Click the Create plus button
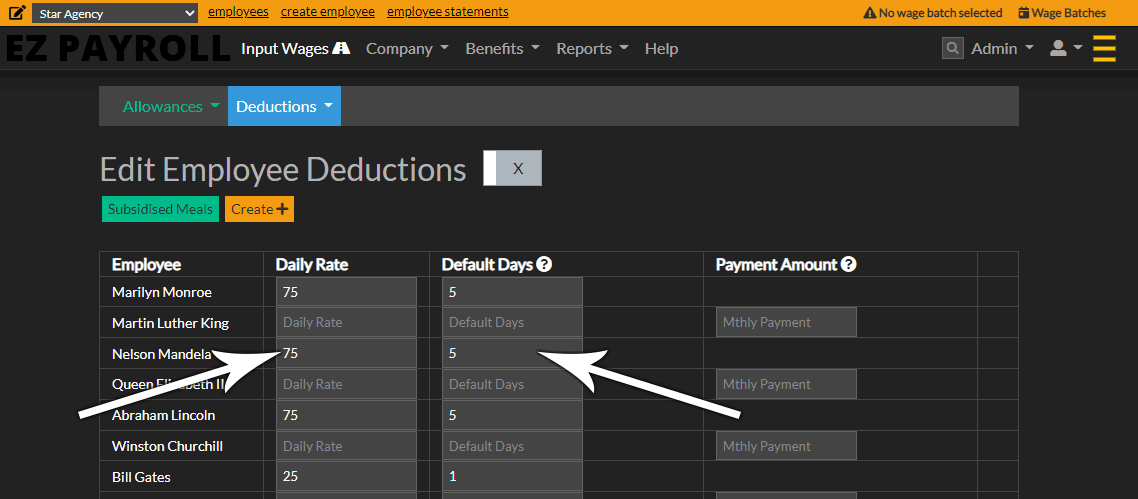This screenshot has width=1138, height=499. point(259,210)
